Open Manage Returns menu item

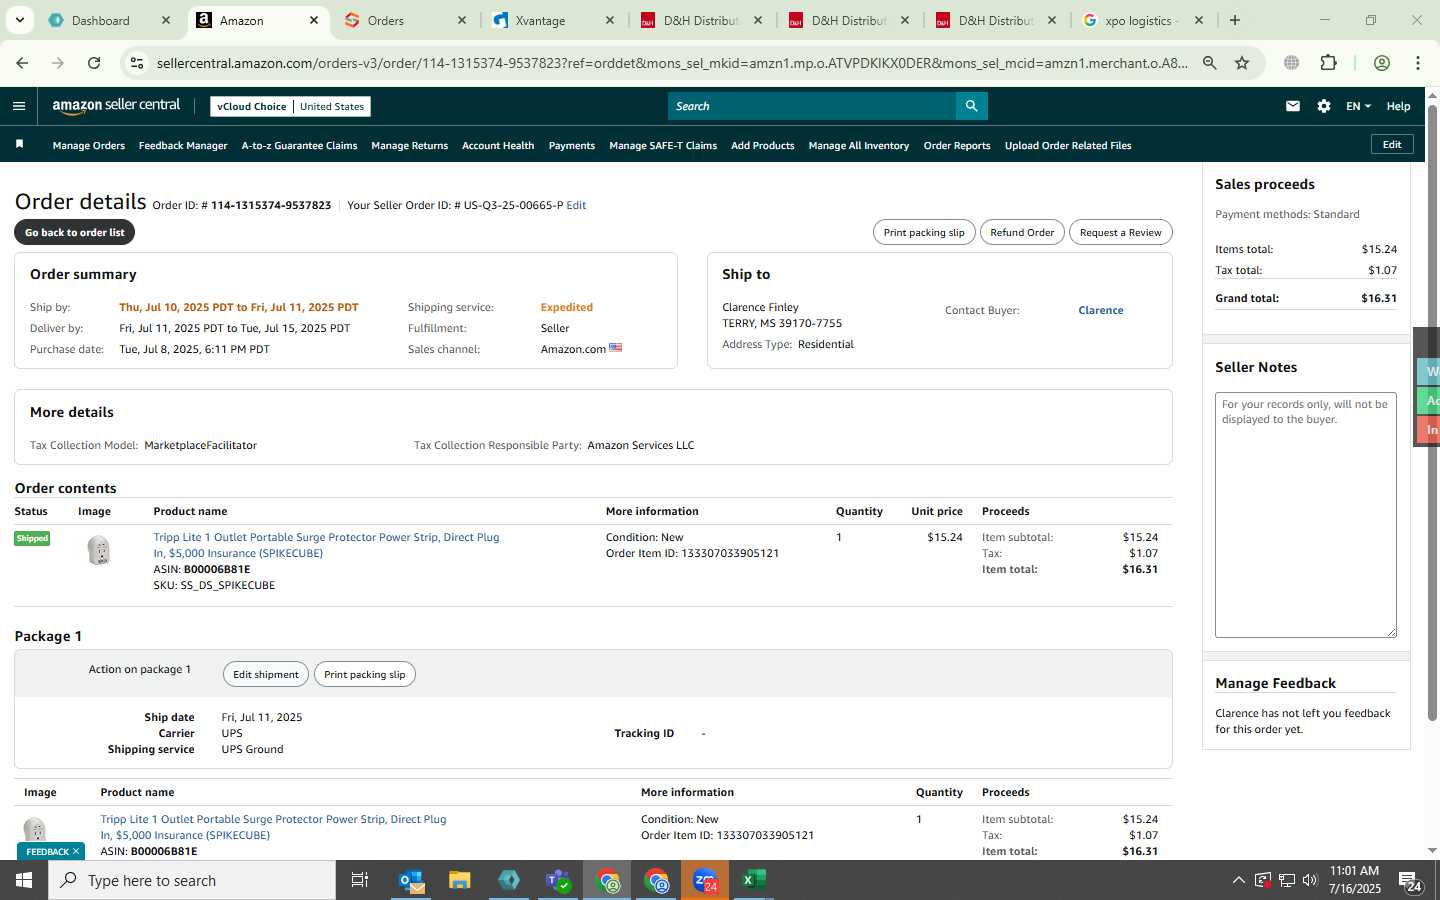409,146
